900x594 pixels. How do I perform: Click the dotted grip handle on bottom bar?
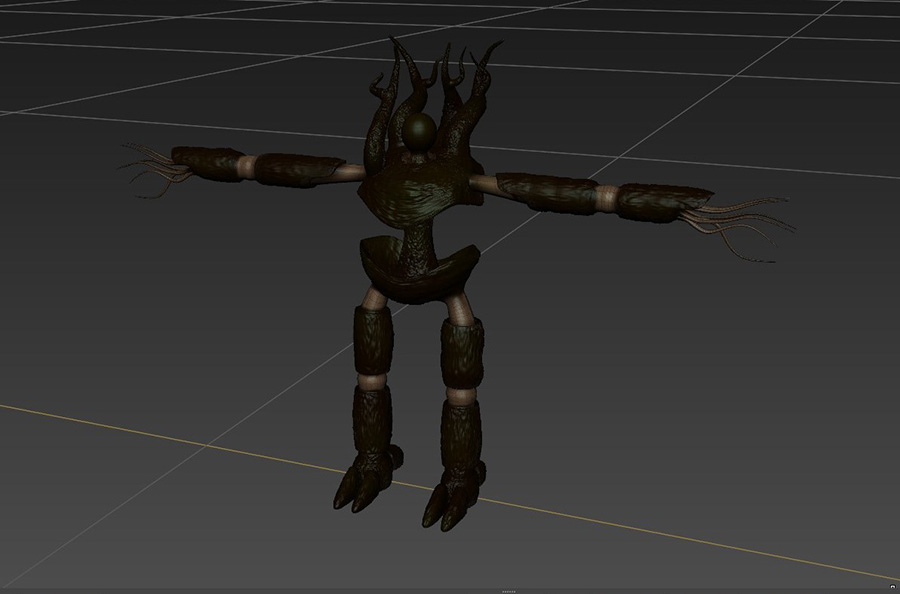click(508, 591)
